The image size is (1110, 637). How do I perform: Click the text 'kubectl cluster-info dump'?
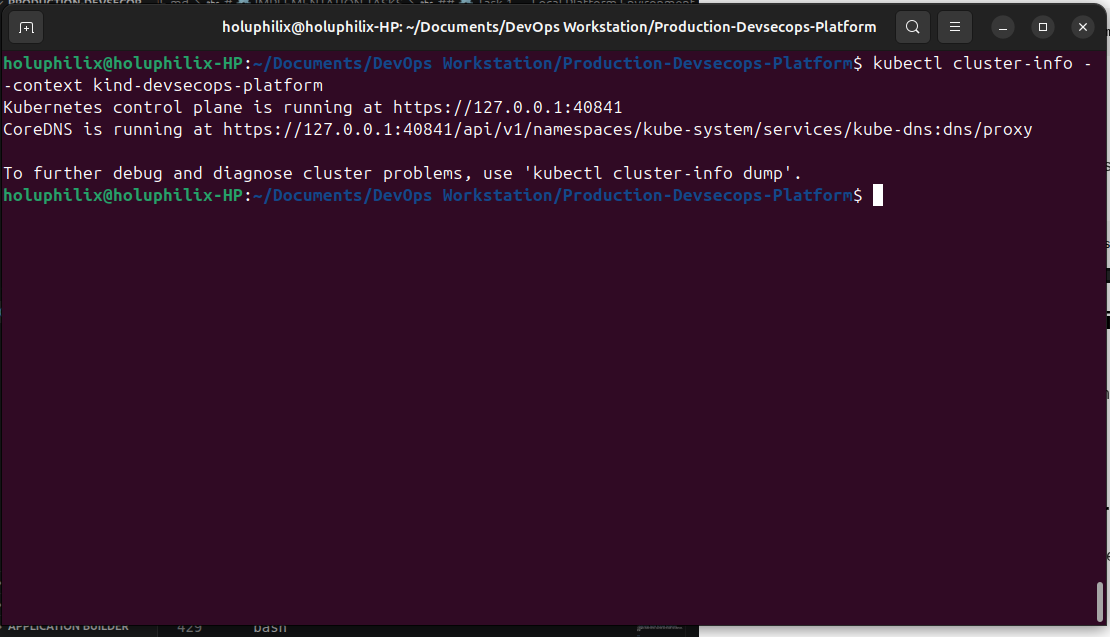[658, 173]
